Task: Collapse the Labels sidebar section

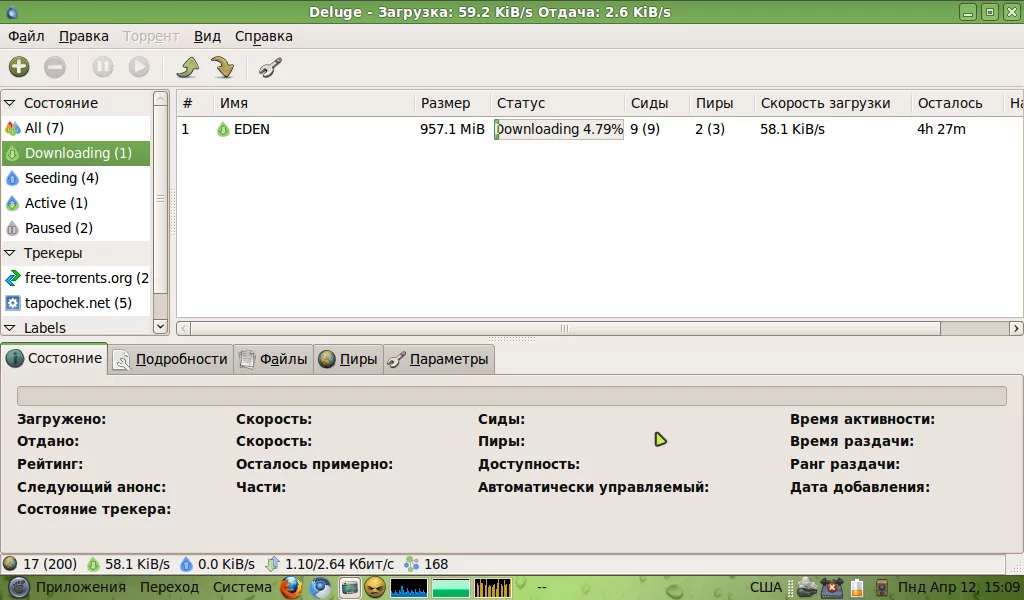Action: point(10,328)
